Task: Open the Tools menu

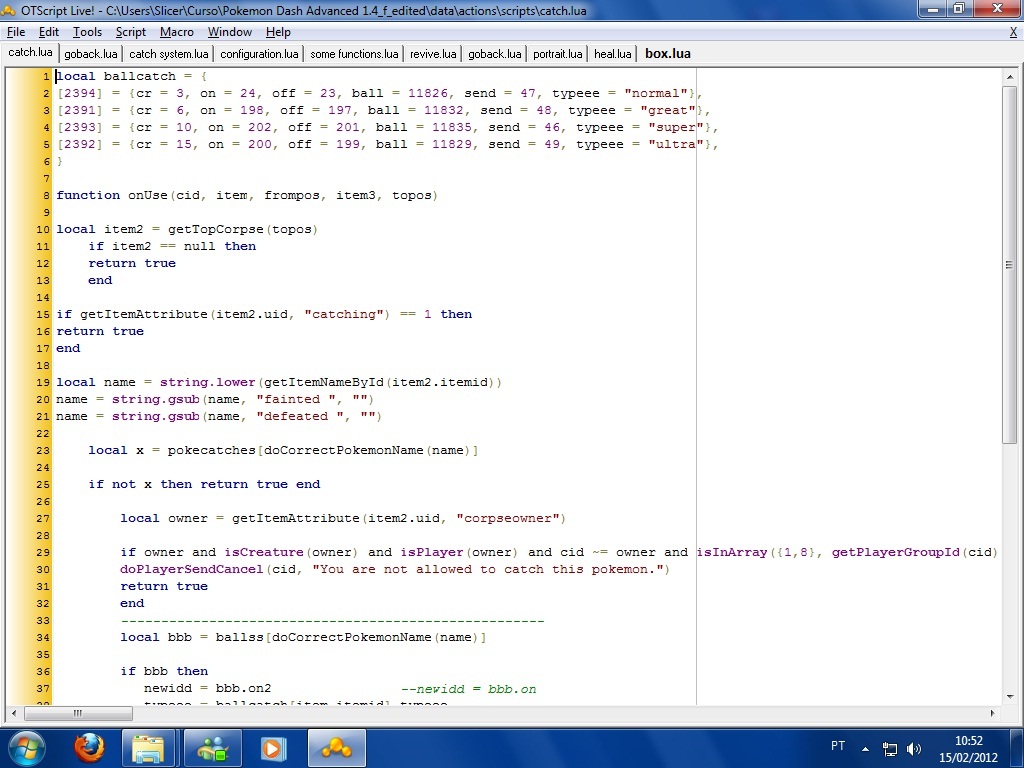Action: pos(87,32)
